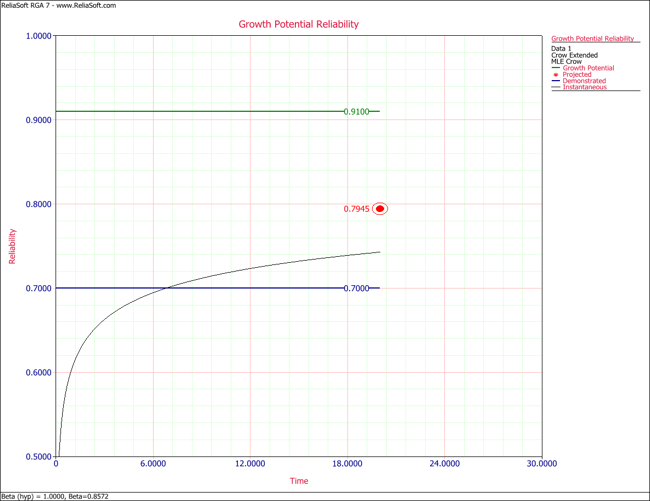Click the gray Instantaneous legend line
Viewport: 650px width, 501px height.
(x=556, y=87)
